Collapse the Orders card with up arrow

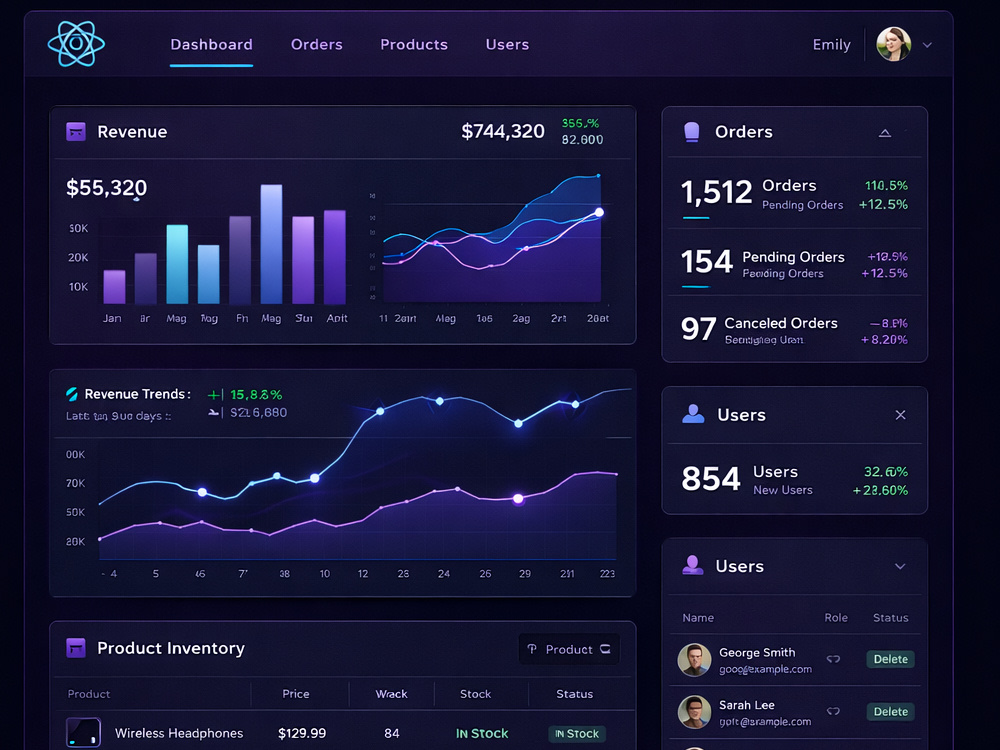click(885, 133)
